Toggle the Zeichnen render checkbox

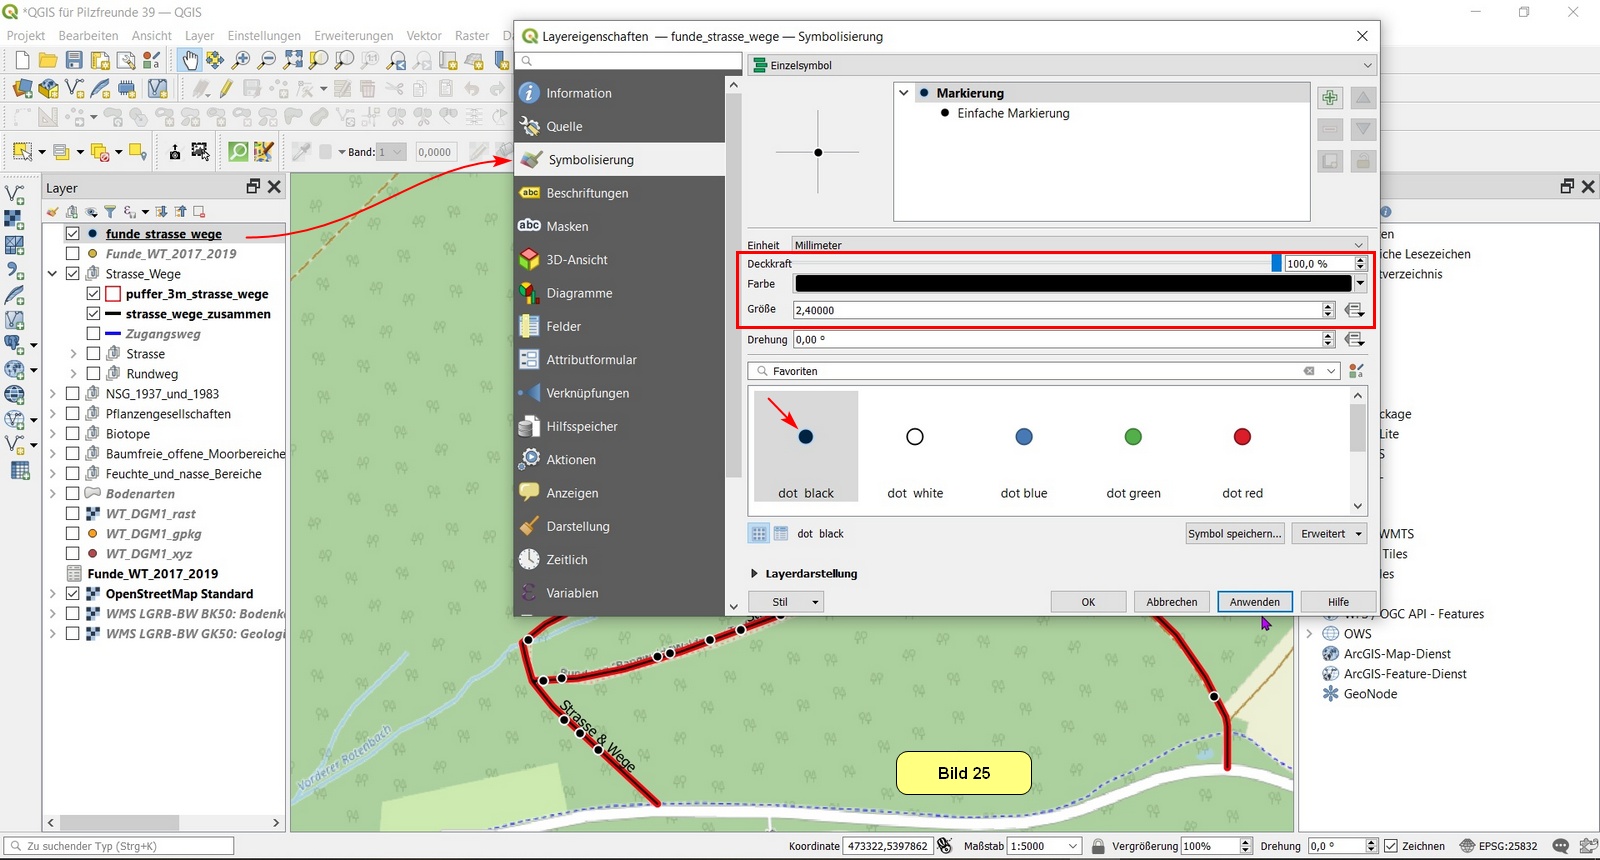pyautogui.click(x=1390, y=846)
